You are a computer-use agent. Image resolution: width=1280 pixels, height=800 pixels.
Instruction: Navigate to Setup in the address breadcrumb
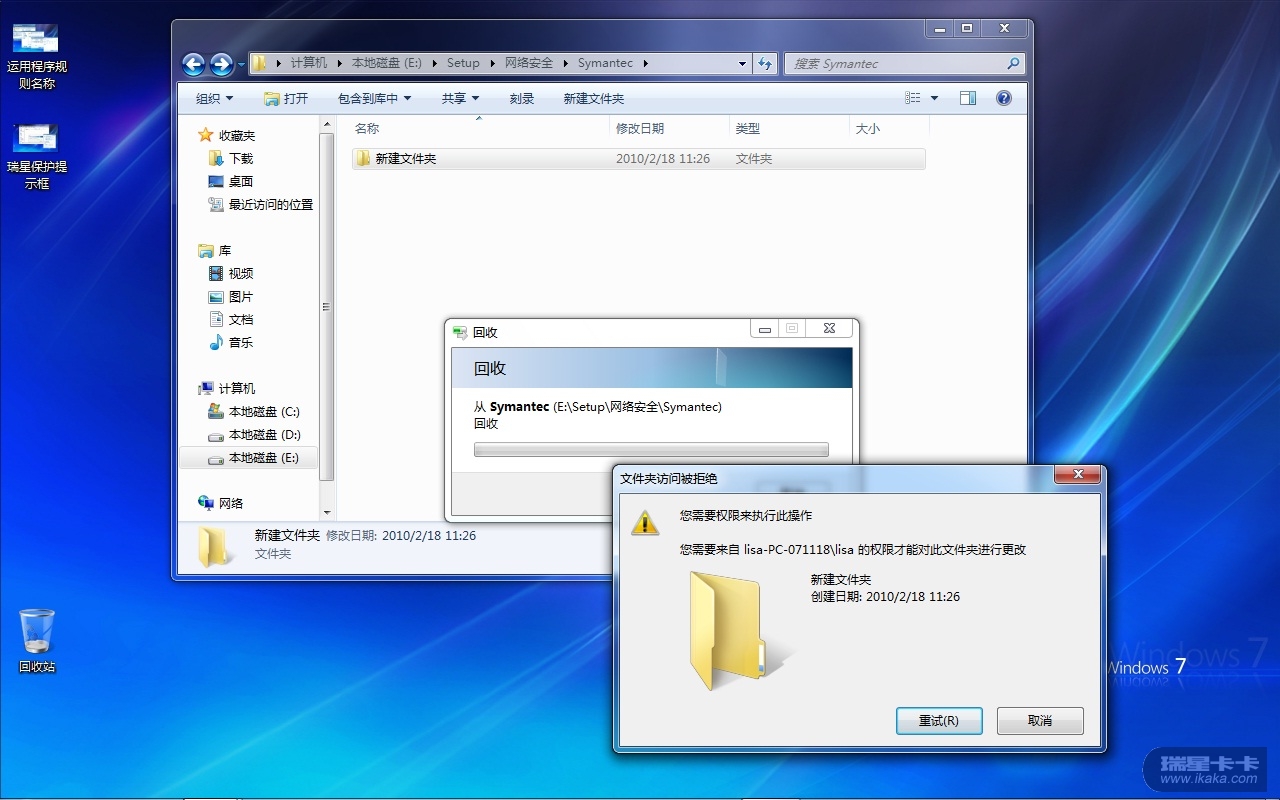[463, 63]
